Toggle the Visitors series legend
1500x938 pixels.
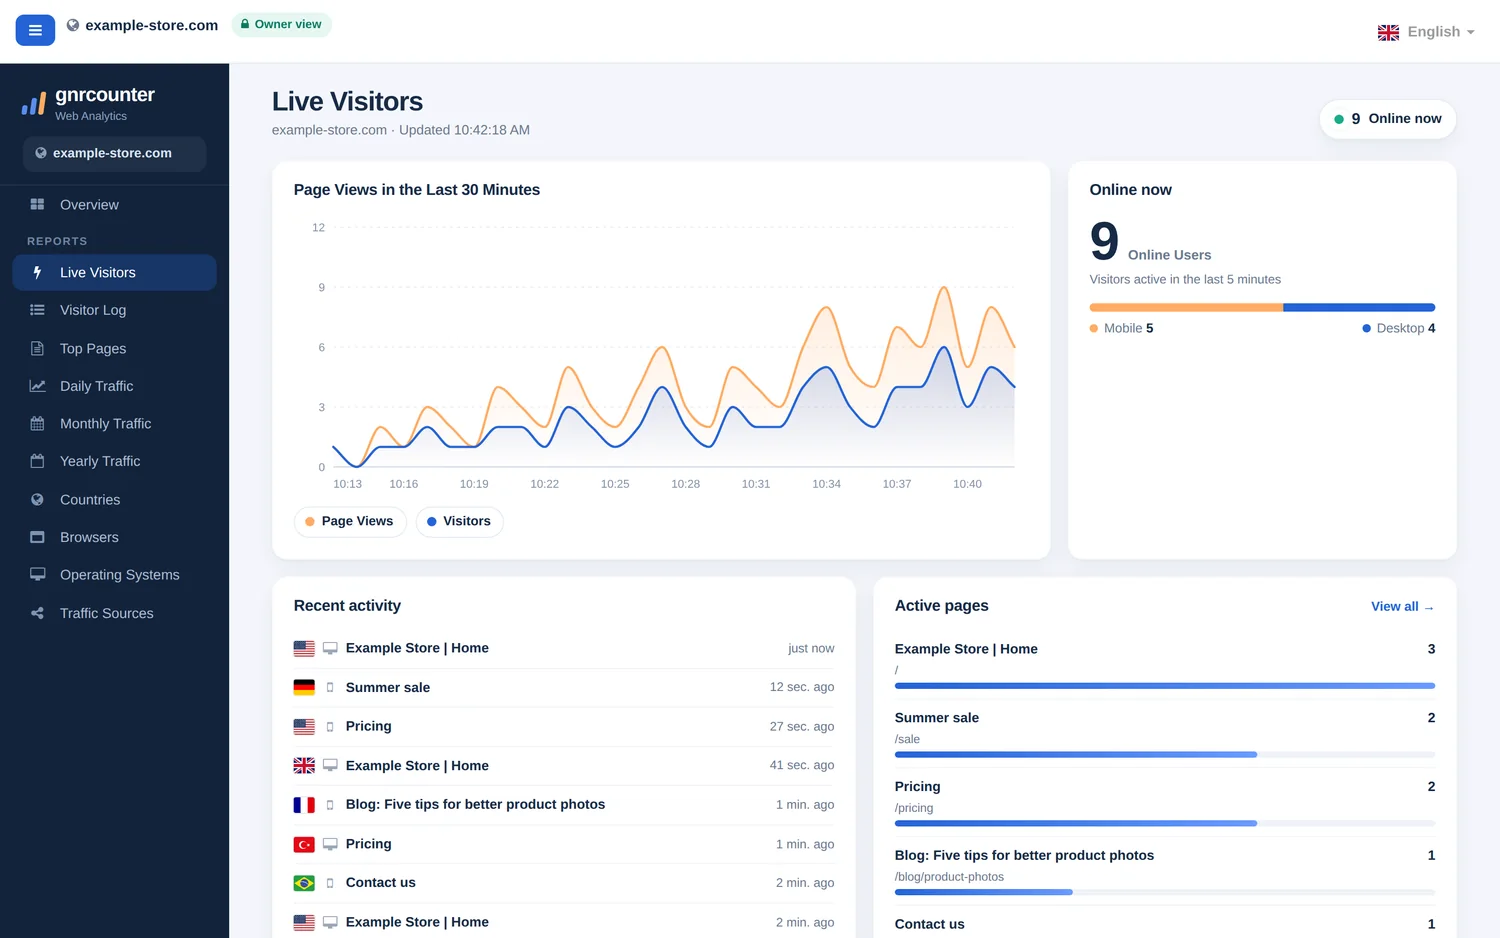click(x=459, y=521)
